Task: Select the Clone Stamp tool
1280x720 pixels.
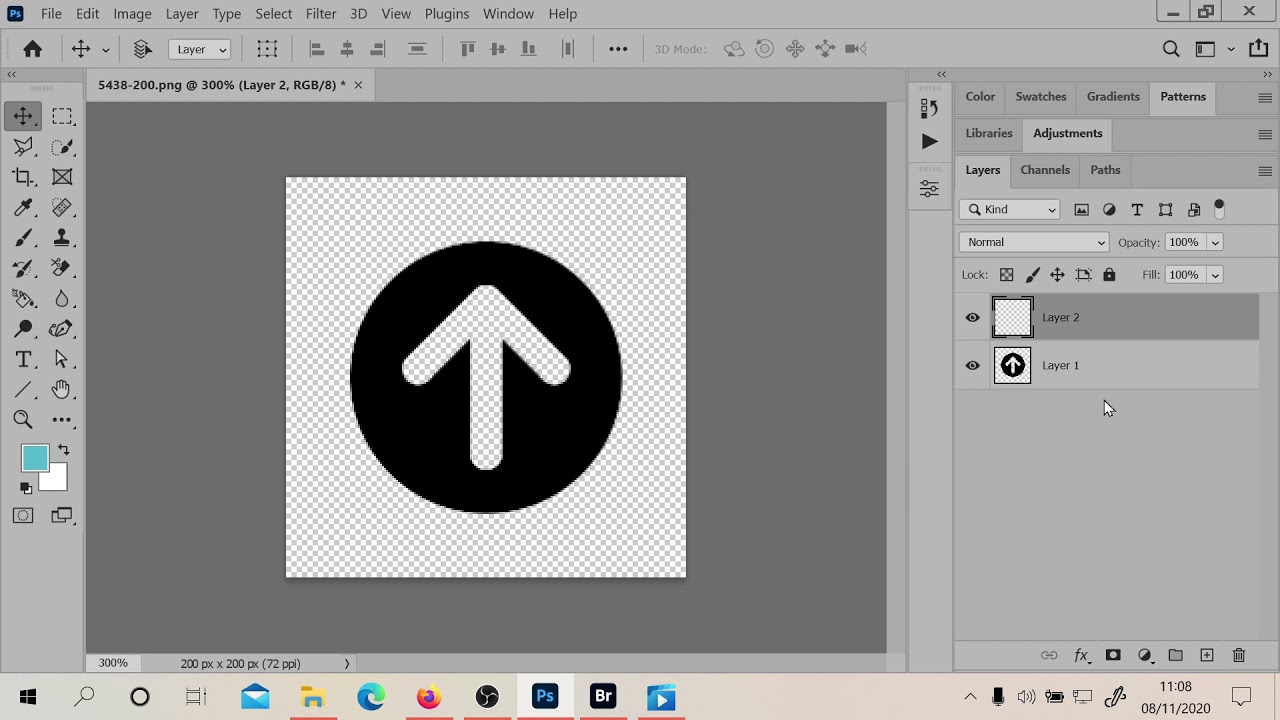Action: pos(62,238)
